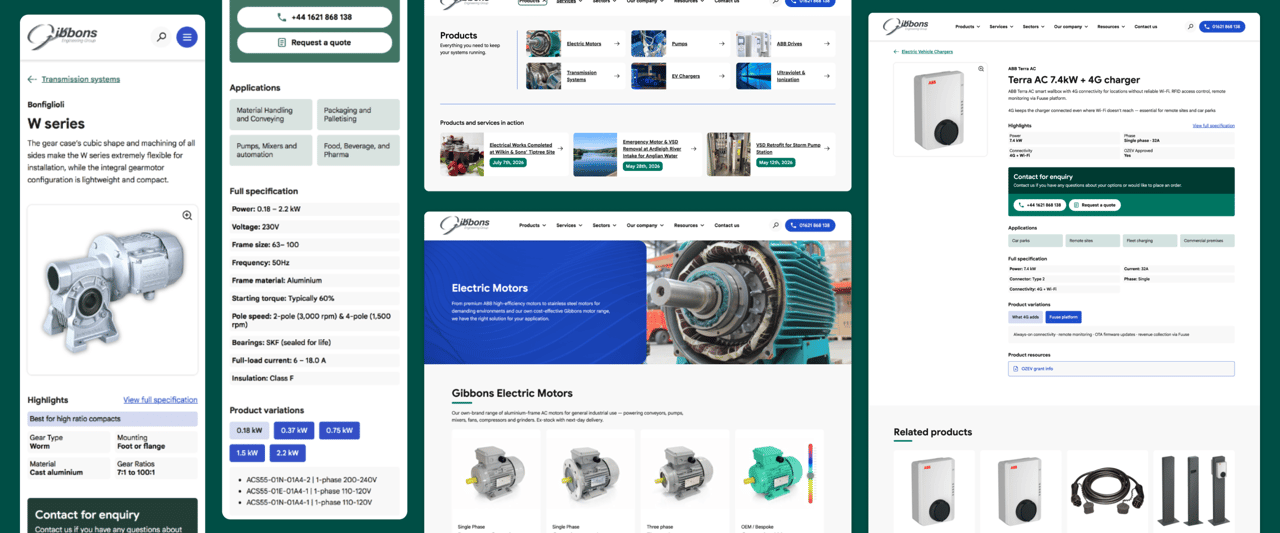Click the arrow on the Transmission Systems card
The image size is (1280, 533).
[617, 76]
